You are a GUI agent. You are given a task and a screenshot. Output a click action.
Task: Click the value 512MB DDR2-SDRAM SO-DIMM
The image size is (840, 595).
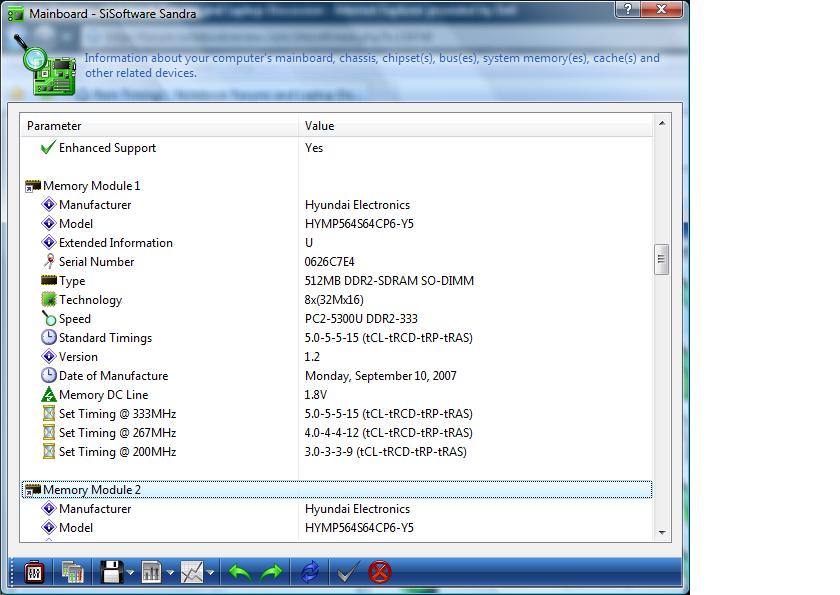pyautogui.click(x=389, y=281)
